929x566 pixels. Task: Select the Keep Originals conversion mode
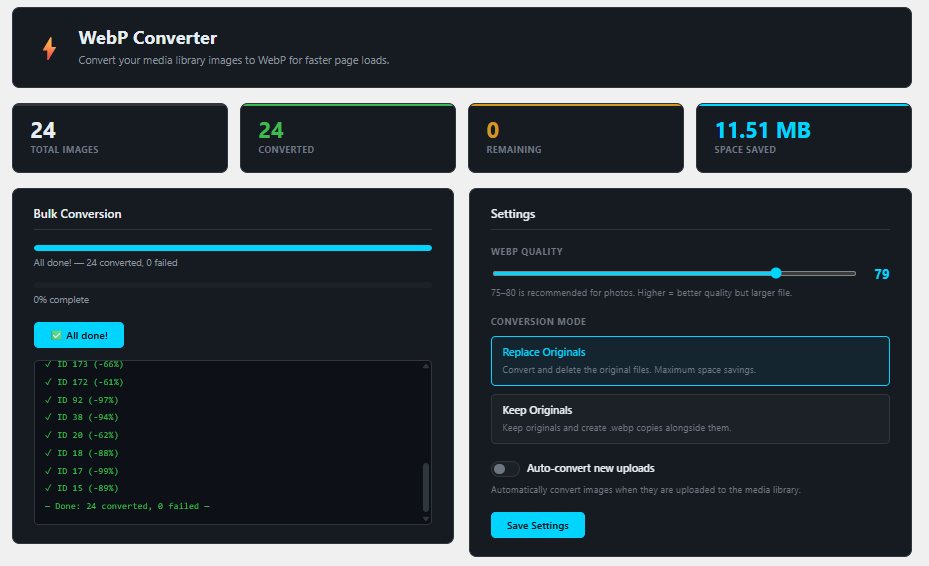tap(690, 419)
